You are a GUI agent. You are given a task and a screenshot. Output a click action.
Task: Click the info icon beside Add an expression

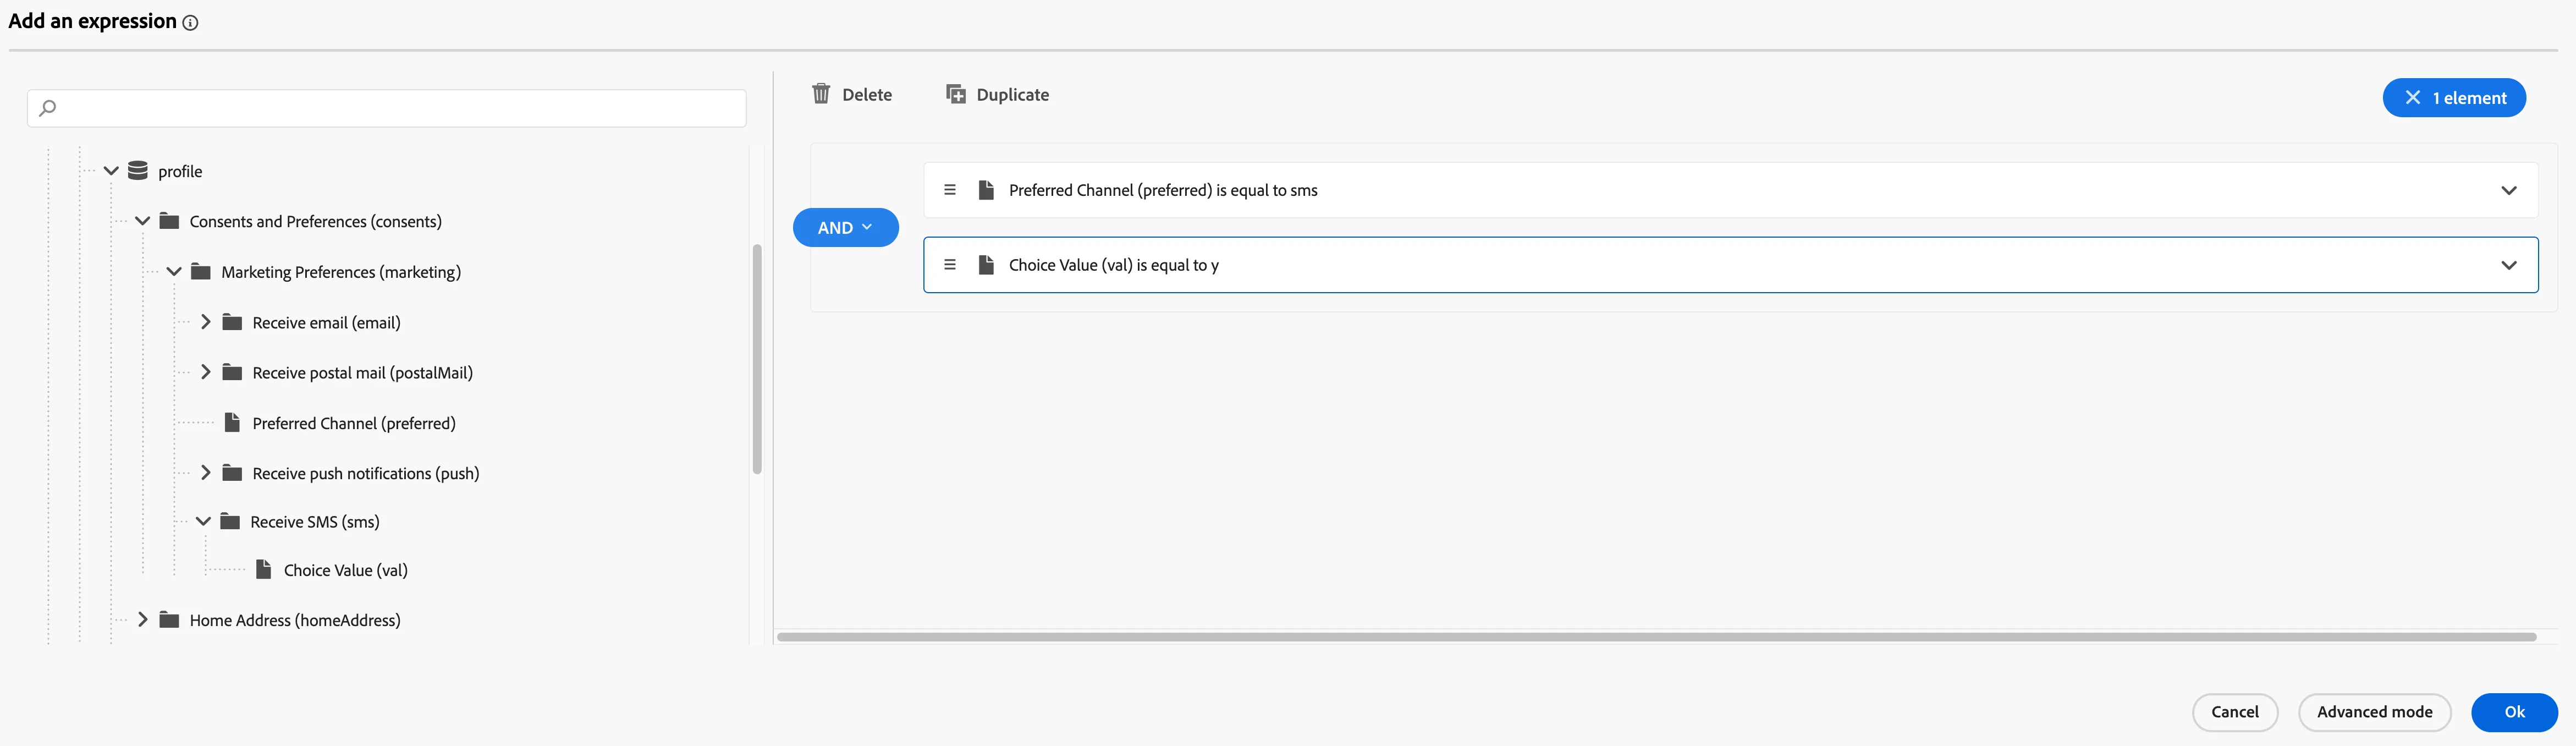tap(190, 23)
